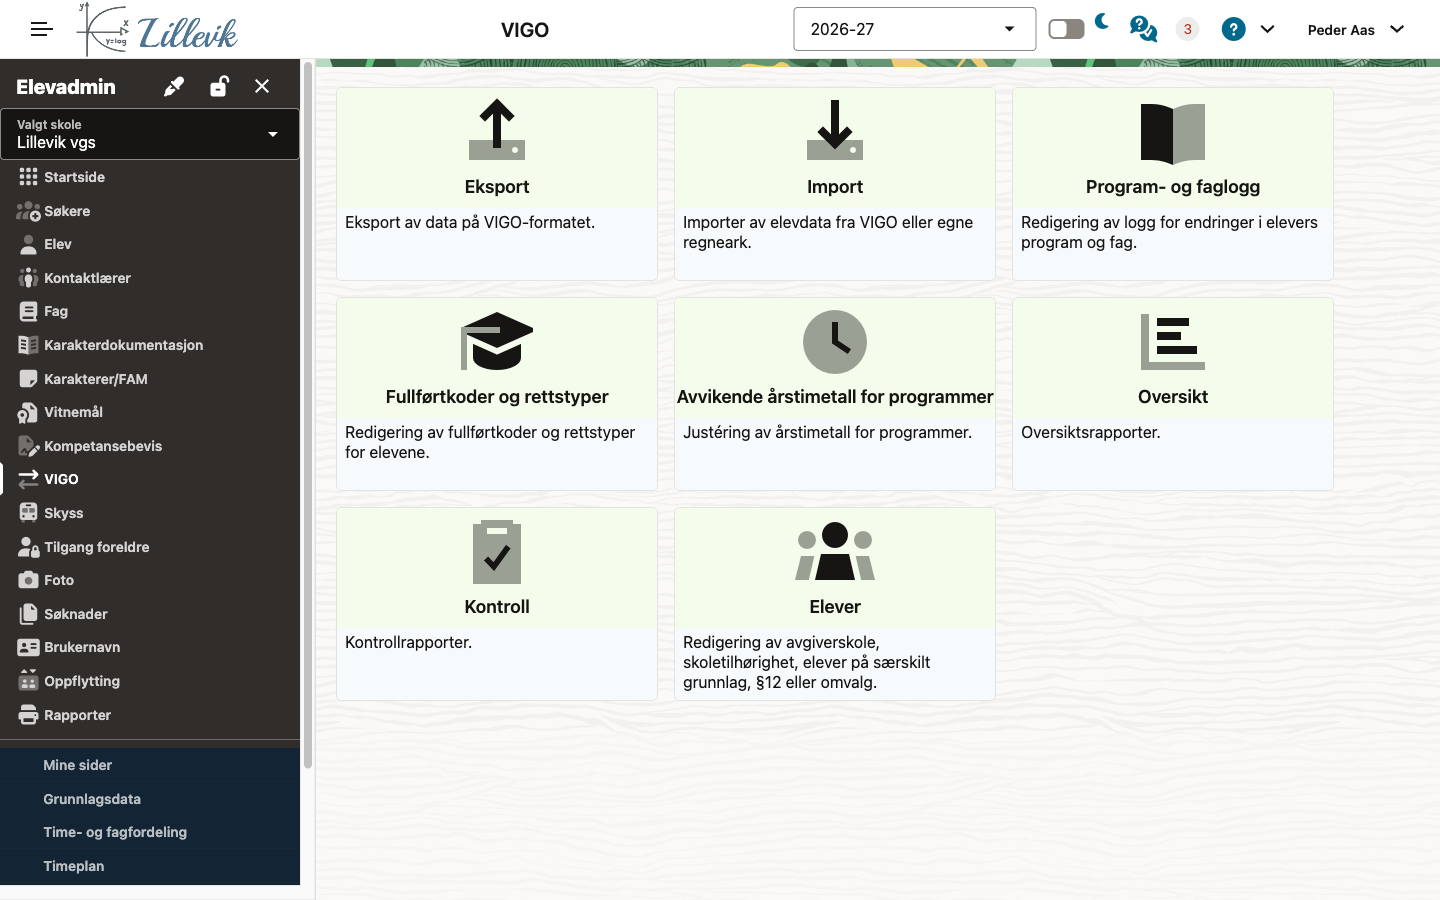Screen dimensions: 1440x900
Task: Pin the Elevadmin sidebar panel
Action: pos(174,86)
